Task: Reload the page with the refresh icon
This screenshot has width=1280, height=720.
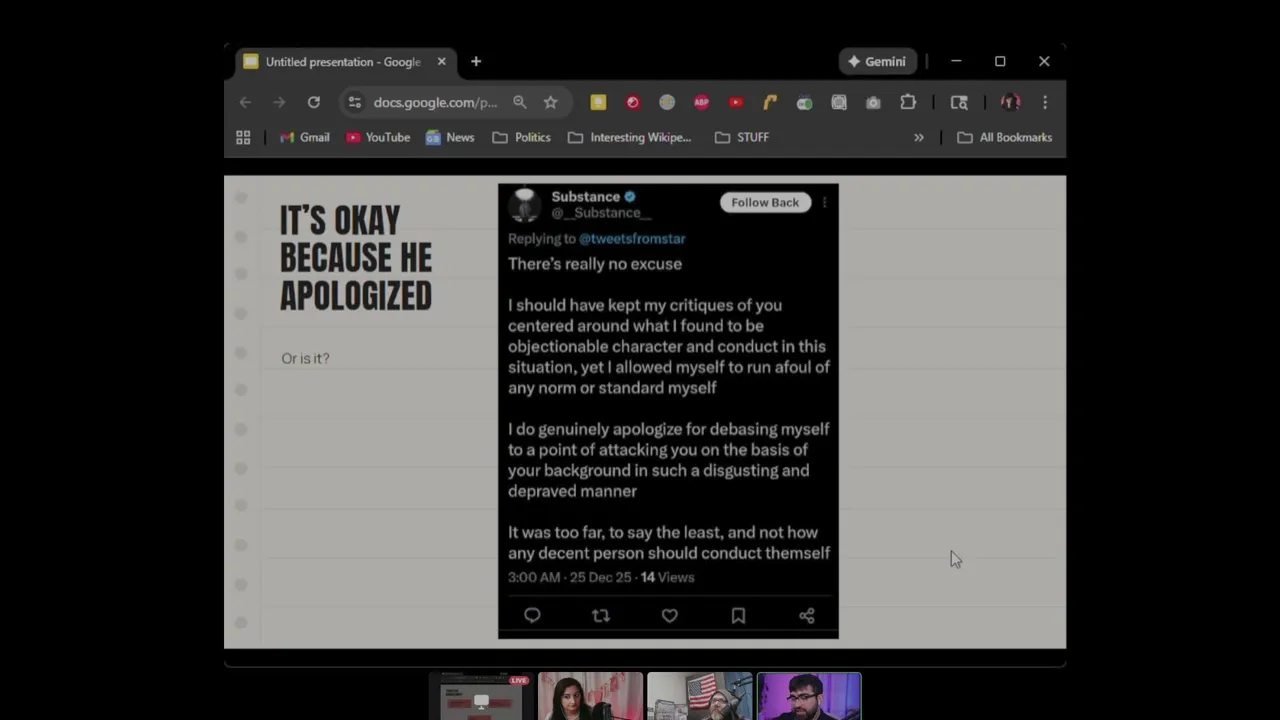Action: click(x=313, y=102)
